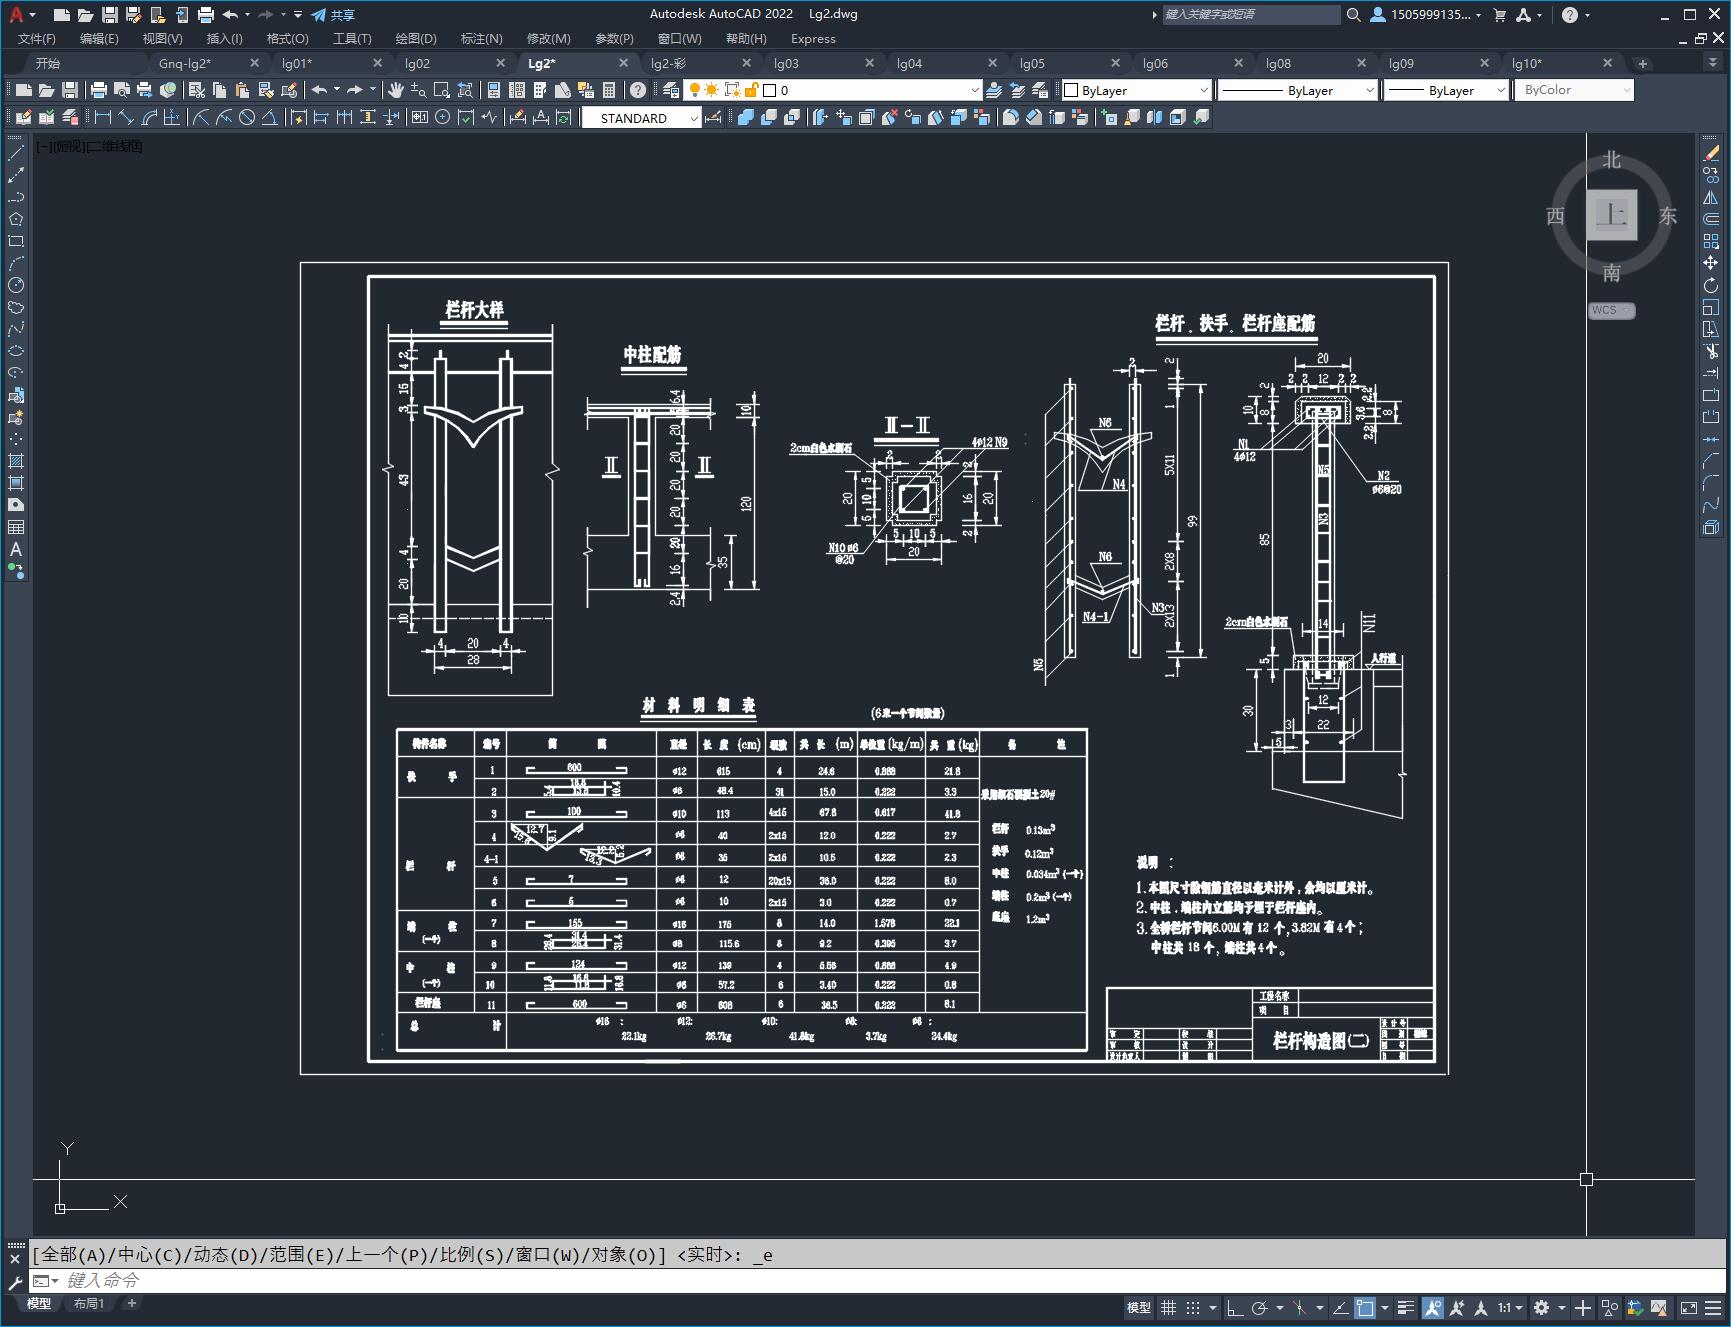Toggle object snap in status bar
Image resolution: width=1731 pixels, height=1327 pixels.
[1365, 1308]
